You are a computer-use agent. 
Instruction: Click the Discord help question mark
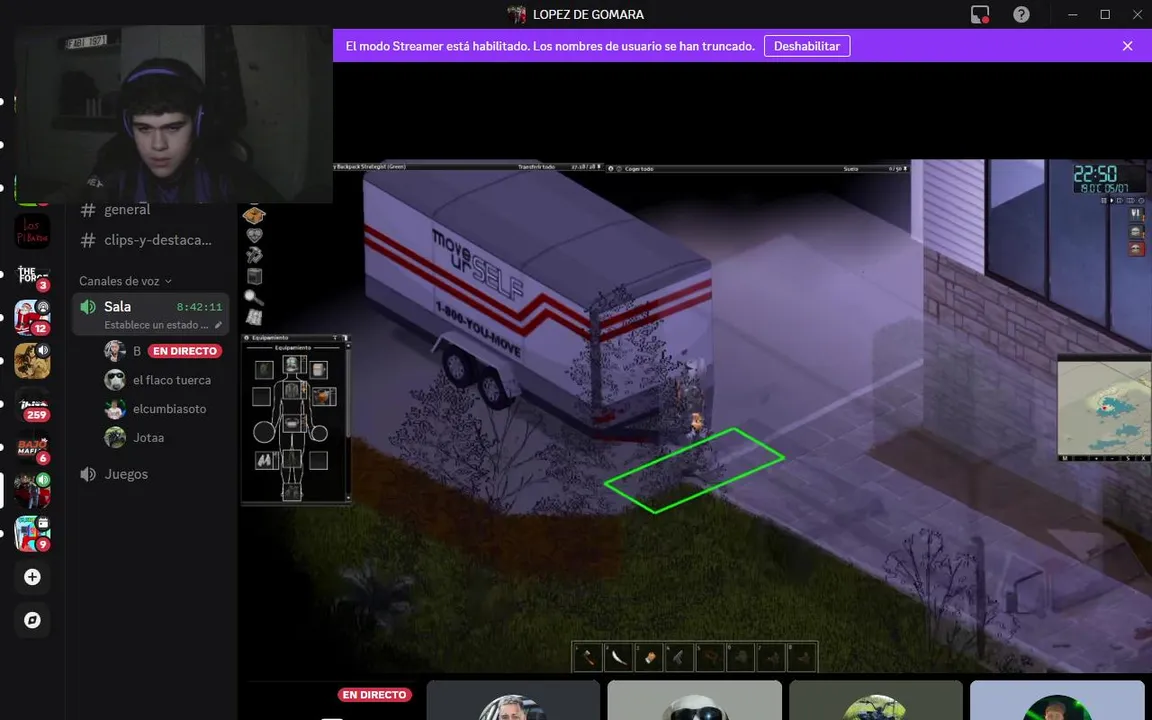1021,15
